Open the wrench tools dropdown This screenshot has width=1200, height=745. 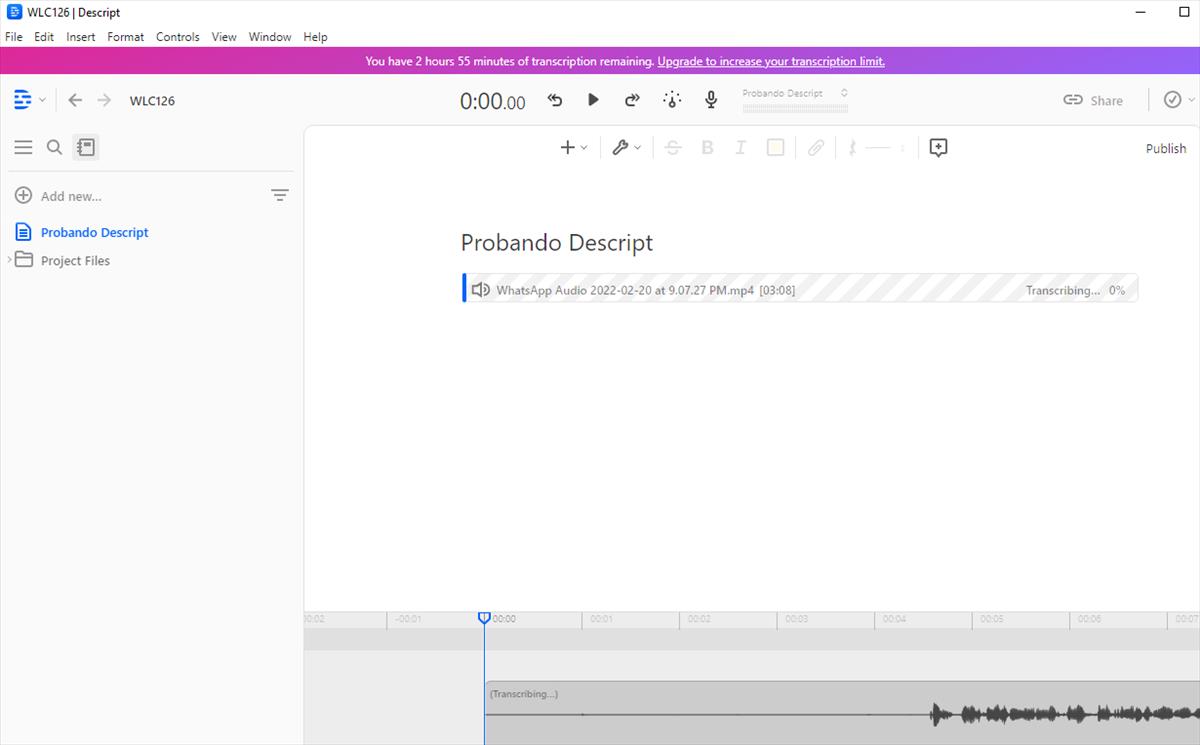pos(626,148)
